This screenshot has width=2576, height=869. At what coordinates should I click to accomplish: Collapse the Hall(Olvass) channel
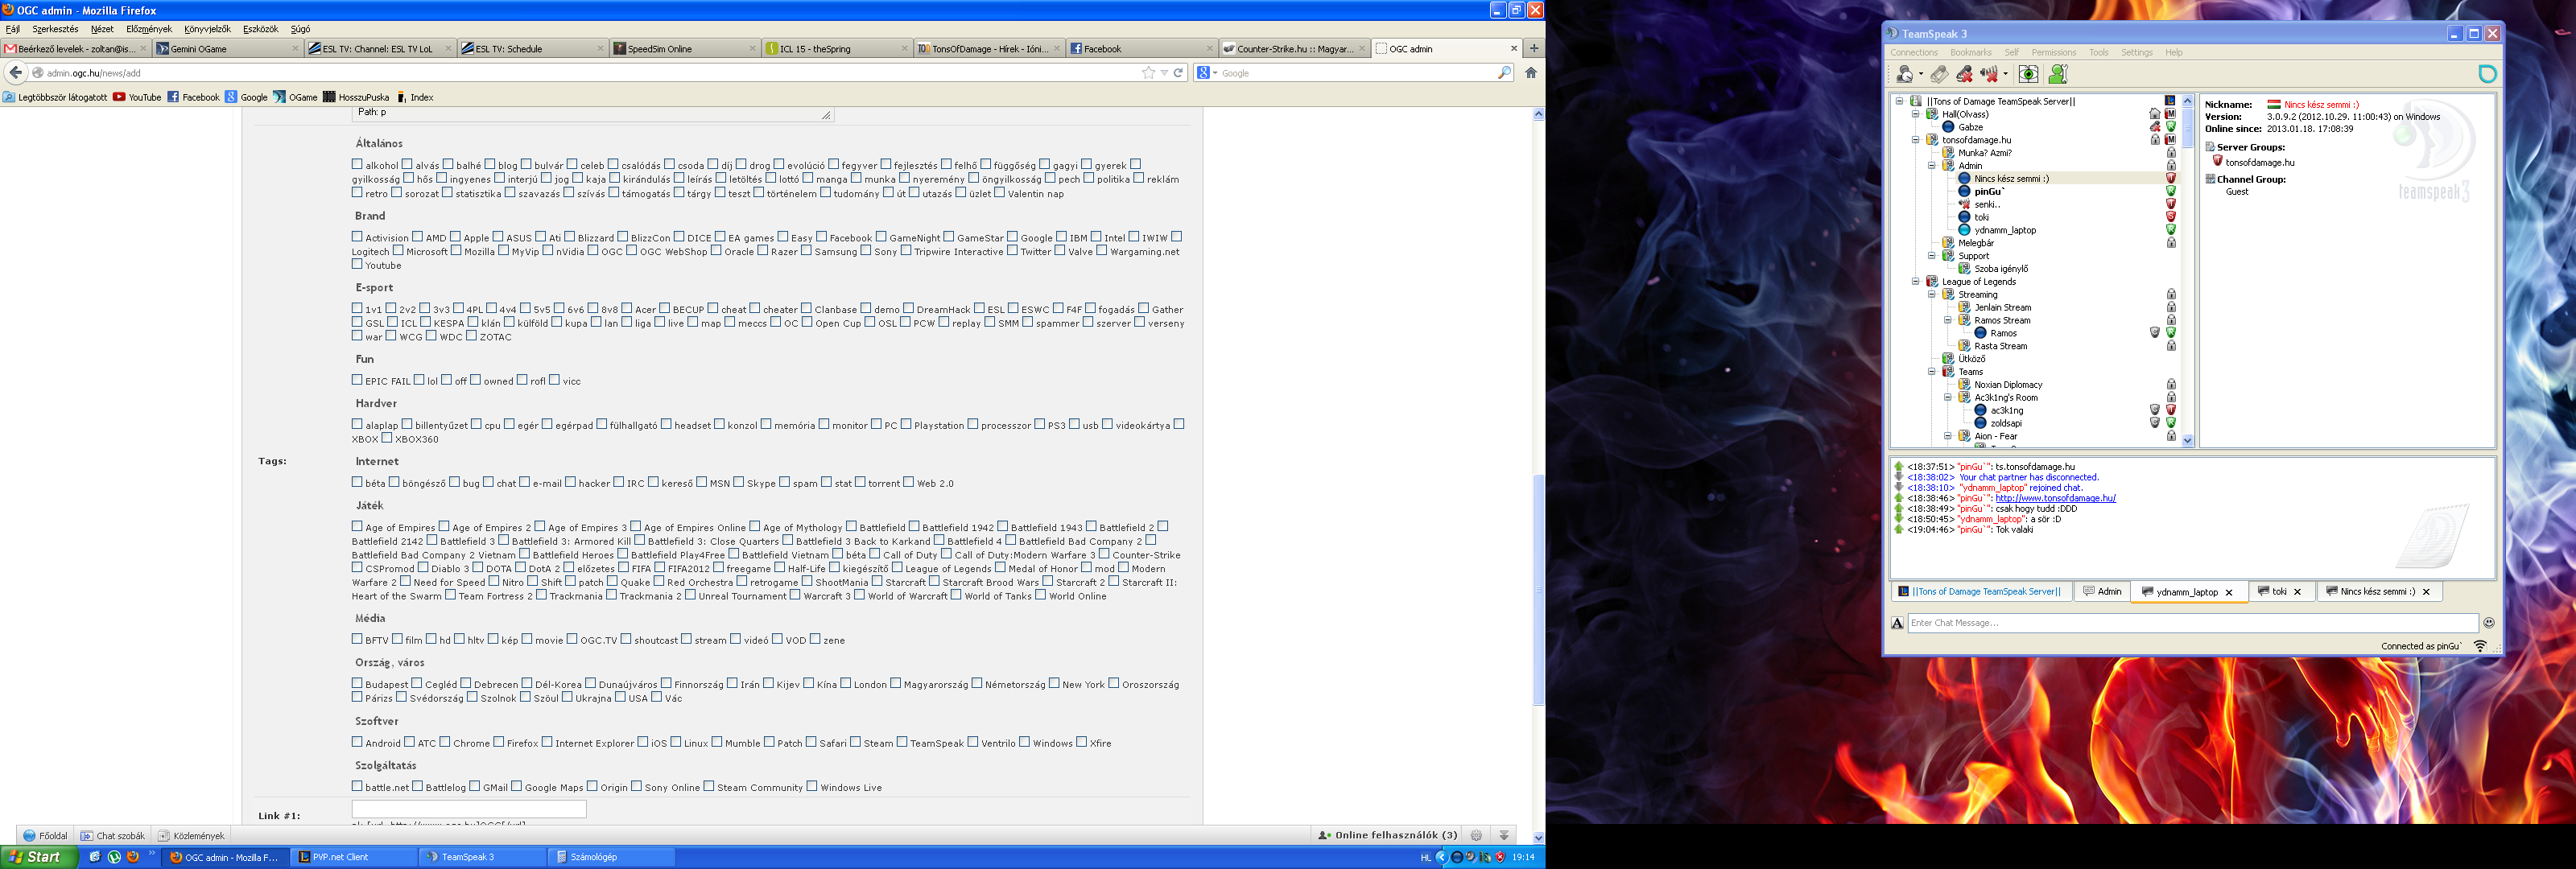pyautogui.click(x=1915, y=114)
